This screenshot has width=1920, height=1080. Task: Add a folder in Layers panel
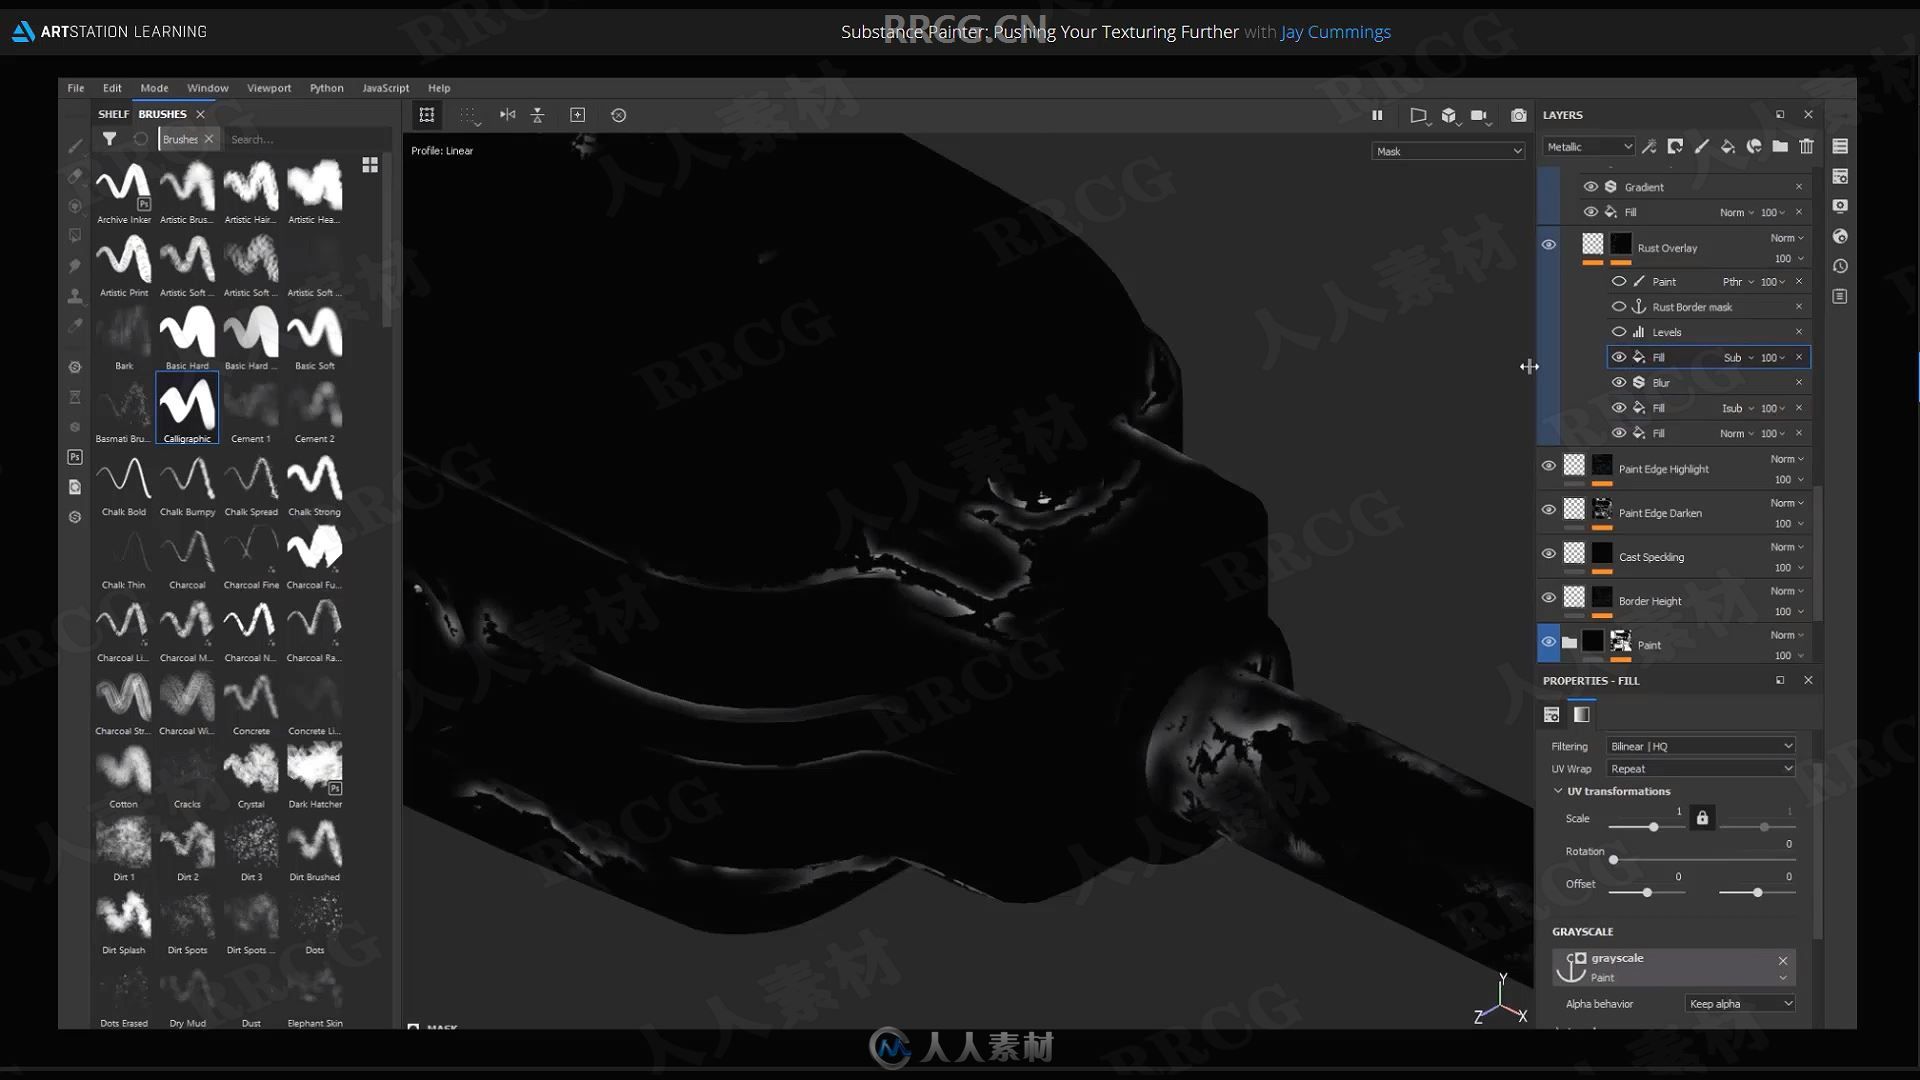(1780, 147)
